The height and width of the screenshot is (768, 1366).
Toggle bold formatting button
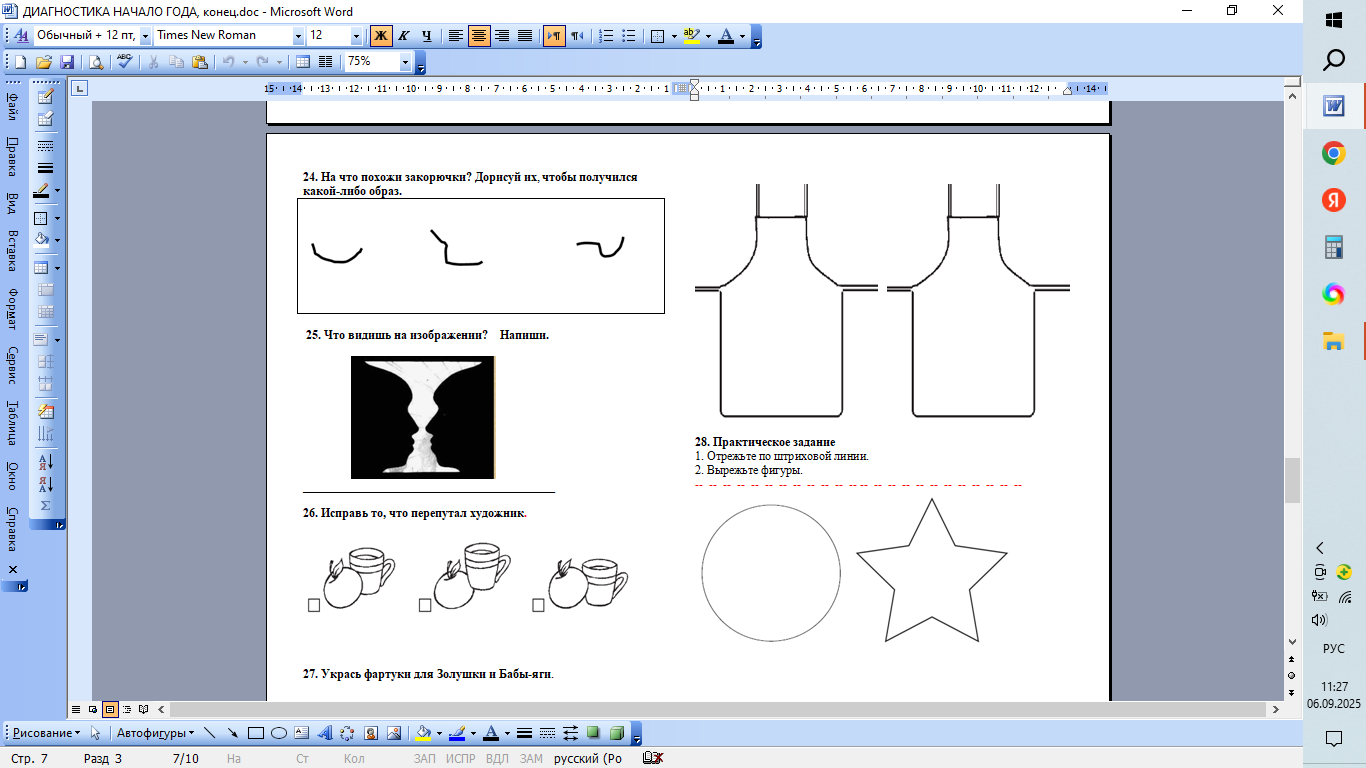381,36
